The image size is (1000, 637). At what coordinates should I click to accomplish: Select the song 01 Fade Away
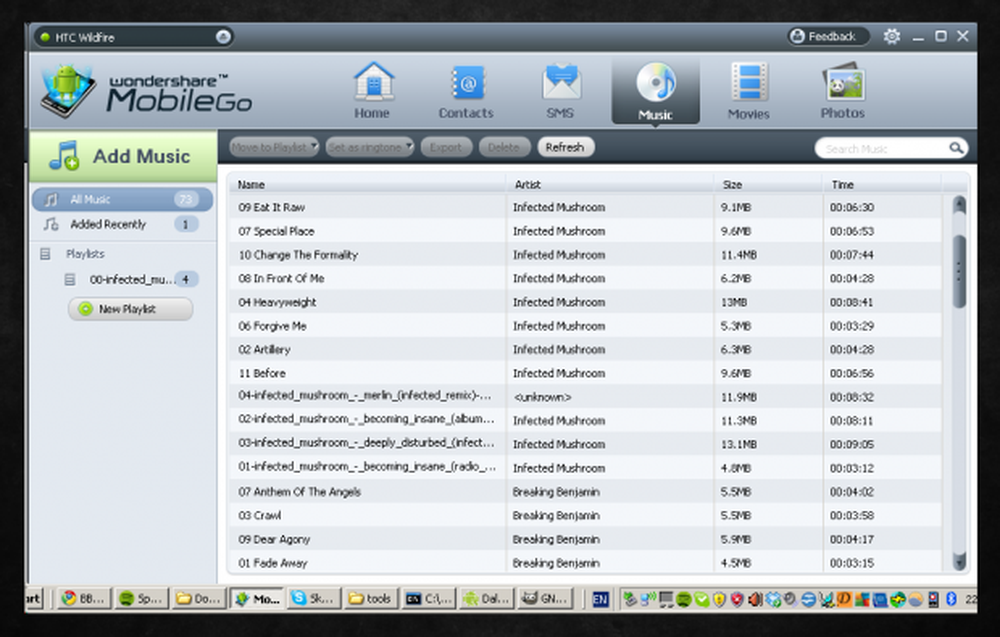click(x=585, y=562)
